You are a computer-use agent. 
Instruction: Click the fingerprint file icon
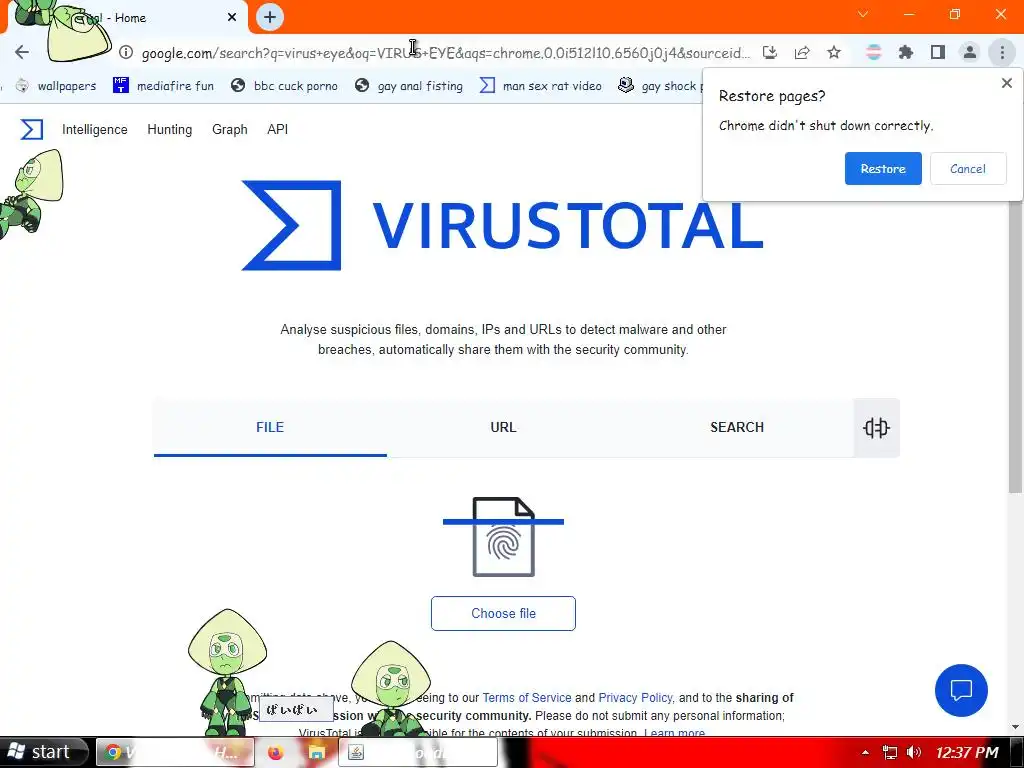tap(504, 537)
